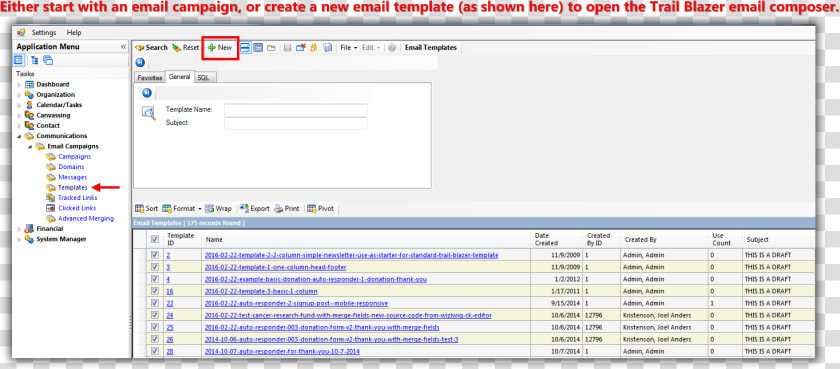Switch to the General tab
This screenshot has width=840, height=369.
[179, 77]
